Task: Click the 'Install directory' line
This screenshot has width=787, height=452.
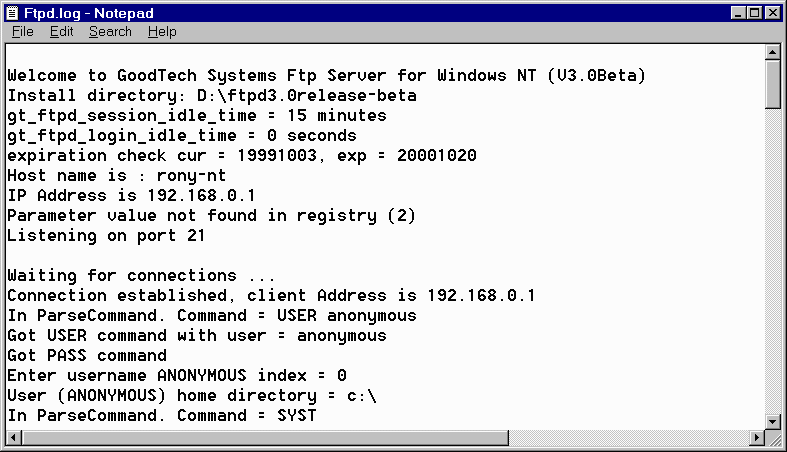Action: pos(212,96)
